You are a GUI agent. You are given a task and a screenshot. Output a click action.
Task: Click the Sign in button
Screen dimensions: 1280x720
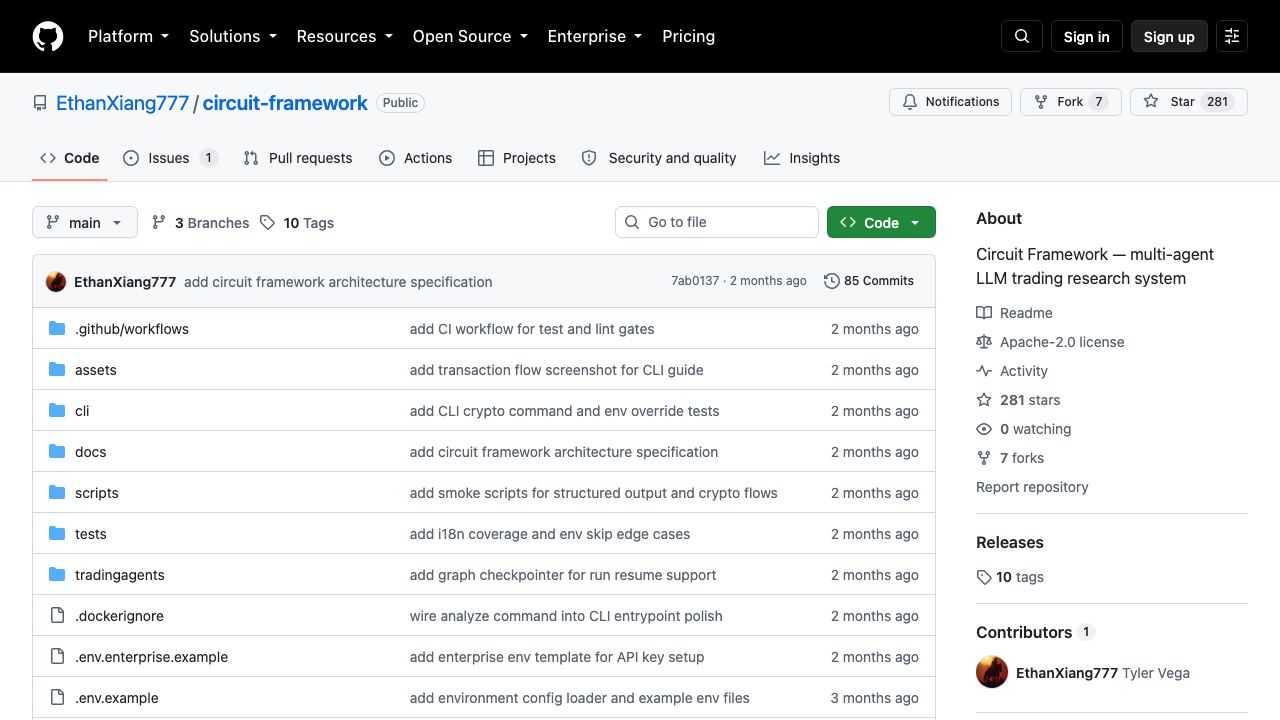click(1087, 36)
